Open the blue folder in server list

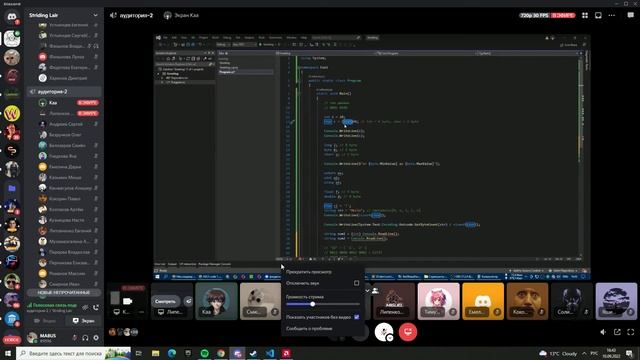[12, 188]
